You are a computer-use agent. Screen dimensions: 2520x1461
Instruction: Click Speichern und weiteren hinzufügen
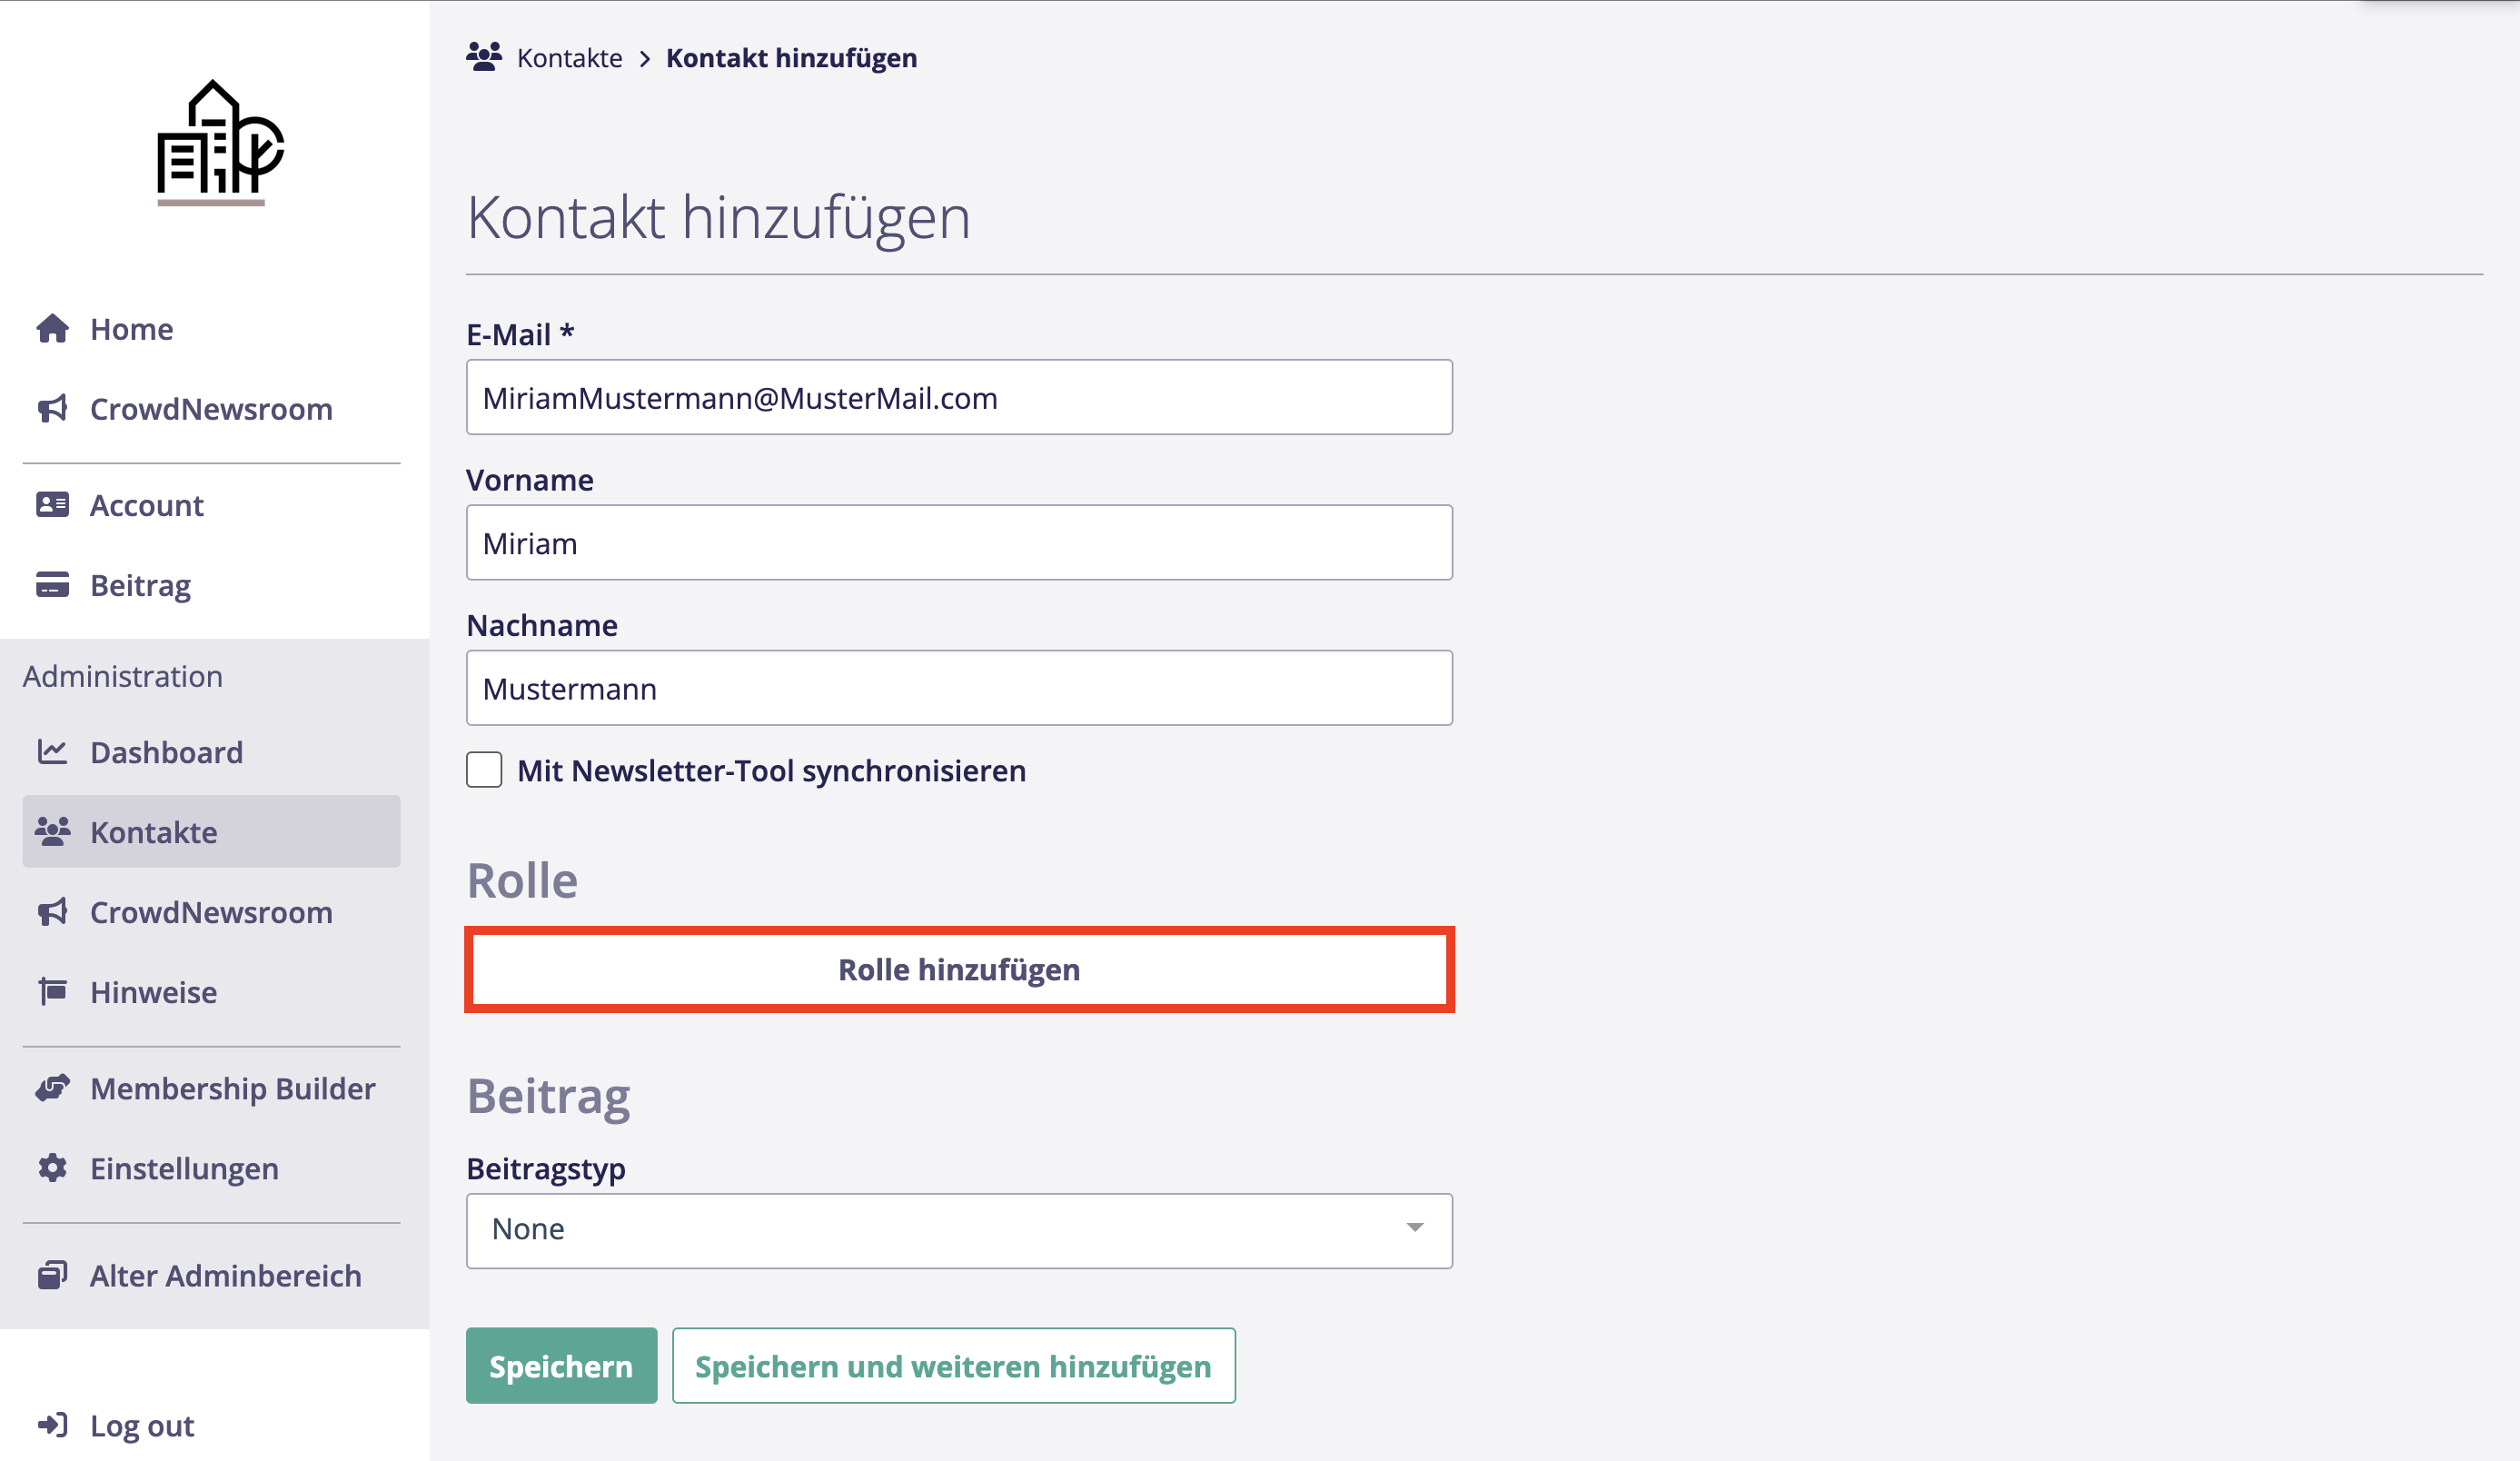(953, 1366)
